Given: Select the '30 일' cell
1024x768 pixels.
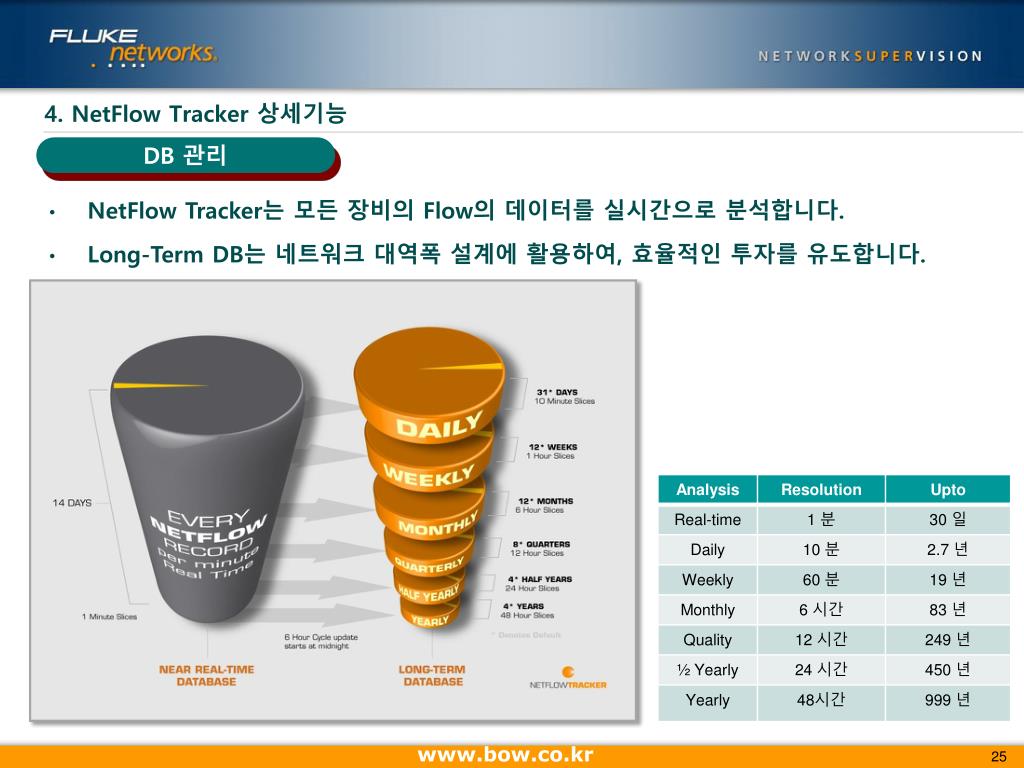Looking at the screenshot, I should point(948,520).
